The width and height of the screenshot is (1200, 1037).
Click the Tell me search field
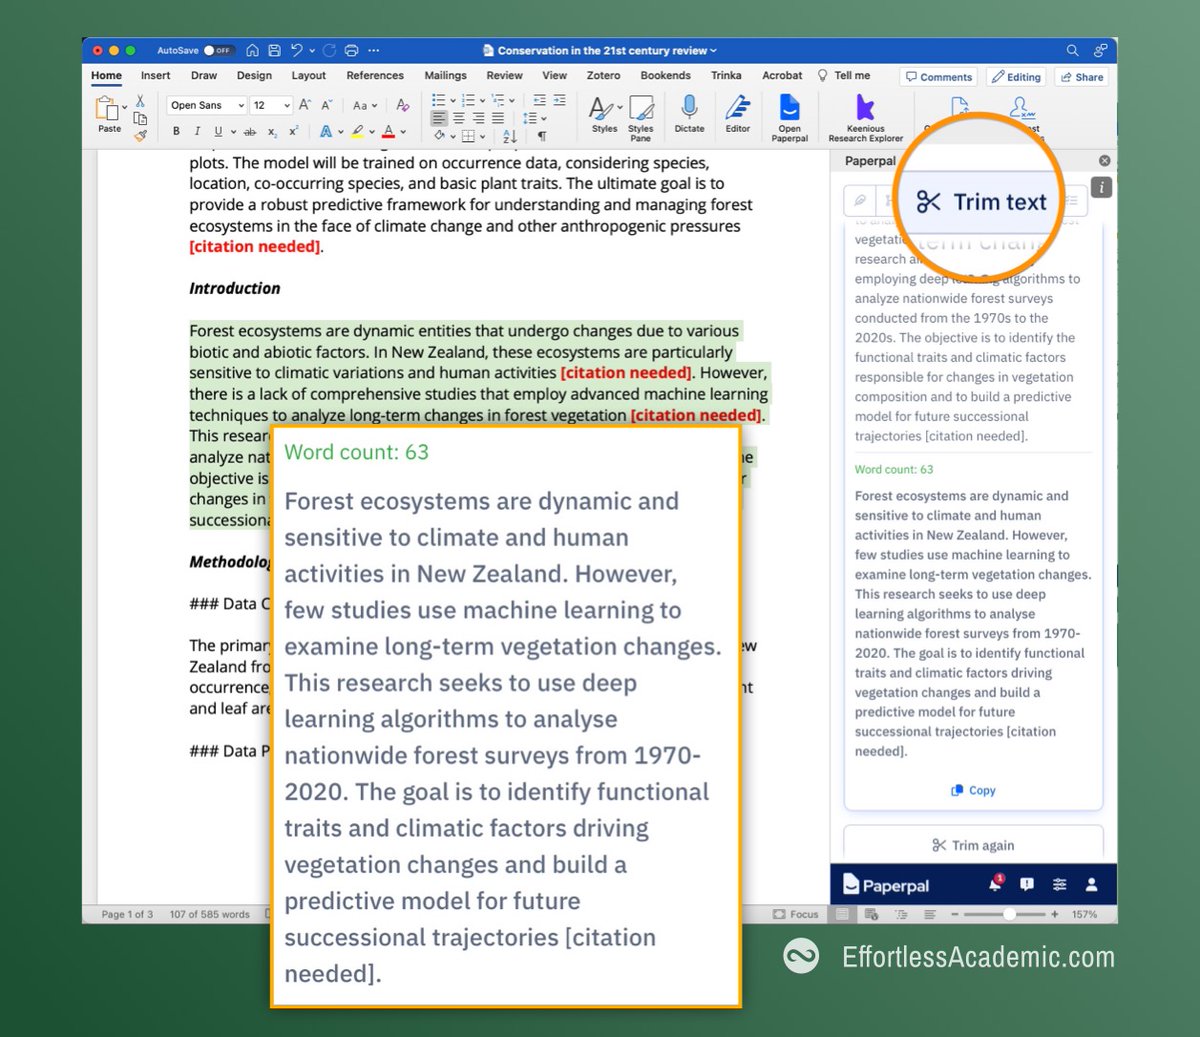[844, 76]
